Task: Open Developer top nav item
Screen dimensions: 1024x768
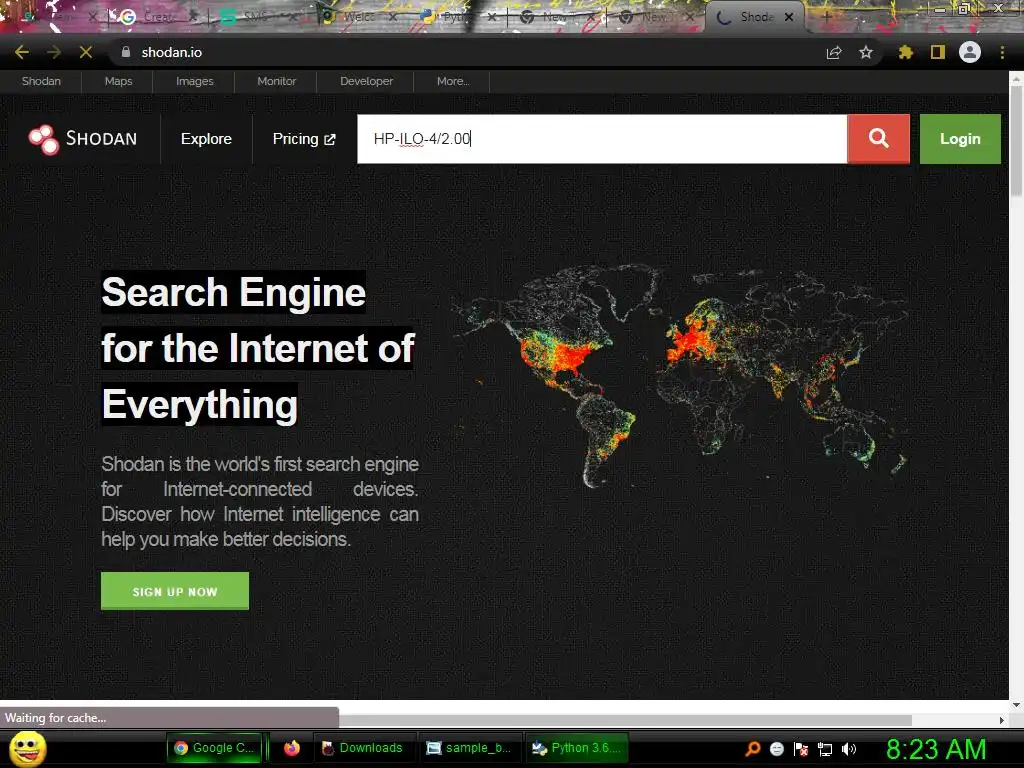Action: (x=366, y=81)
